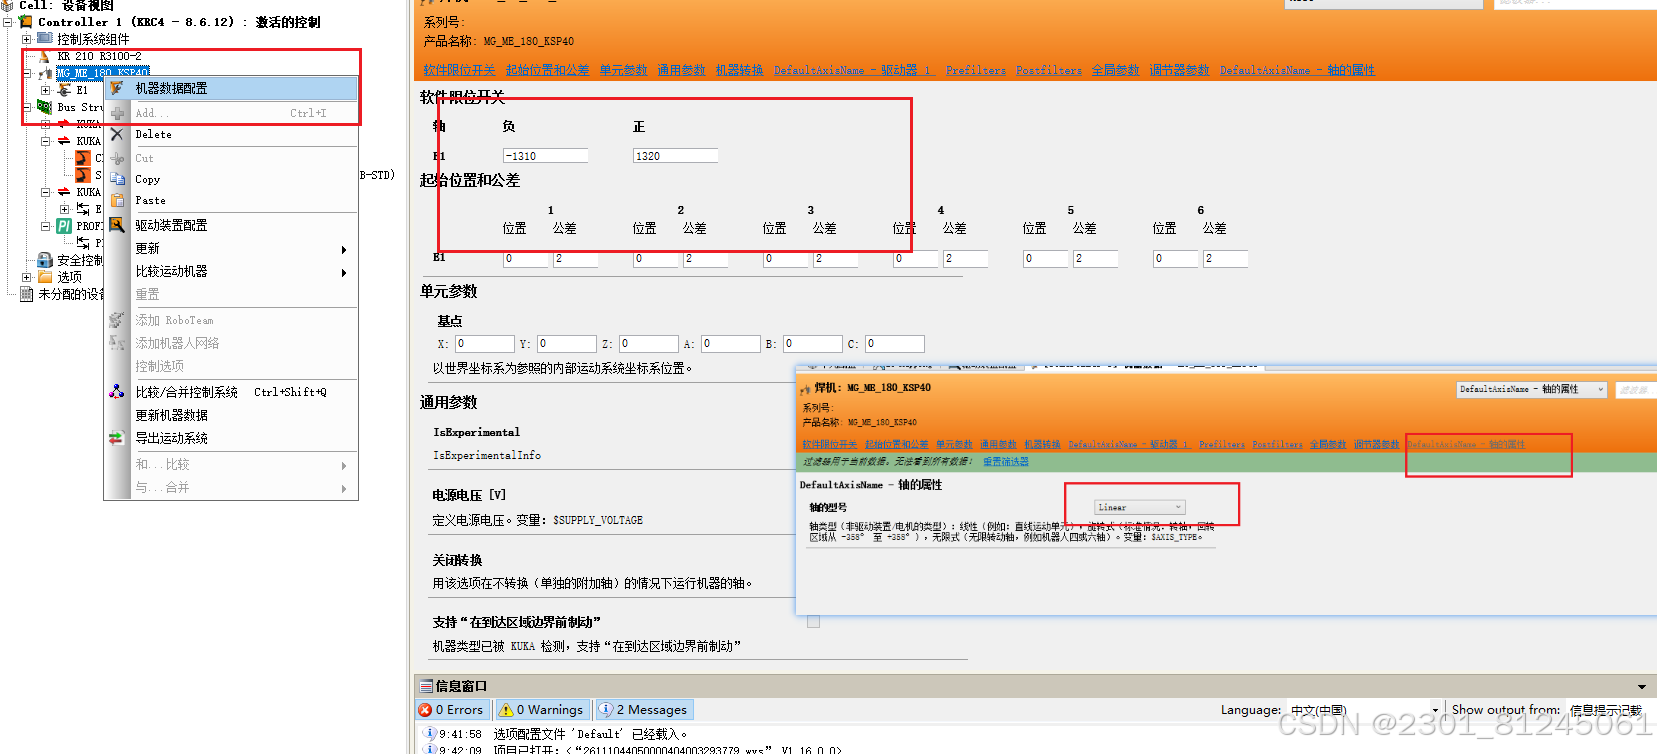Open the 调节器参数 link in top header

pyautogui.click(x=1179, y=70)
